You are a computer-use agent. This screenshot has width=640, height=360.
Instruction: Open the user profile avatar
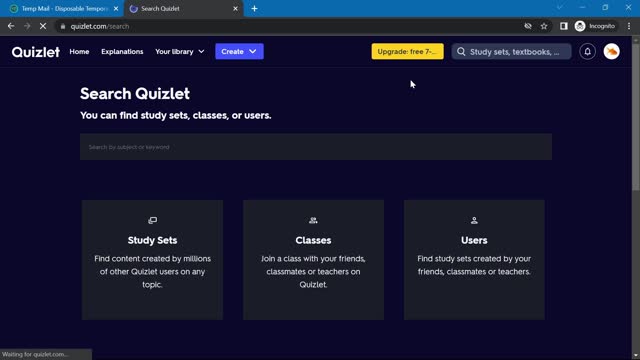click(611, 52)
